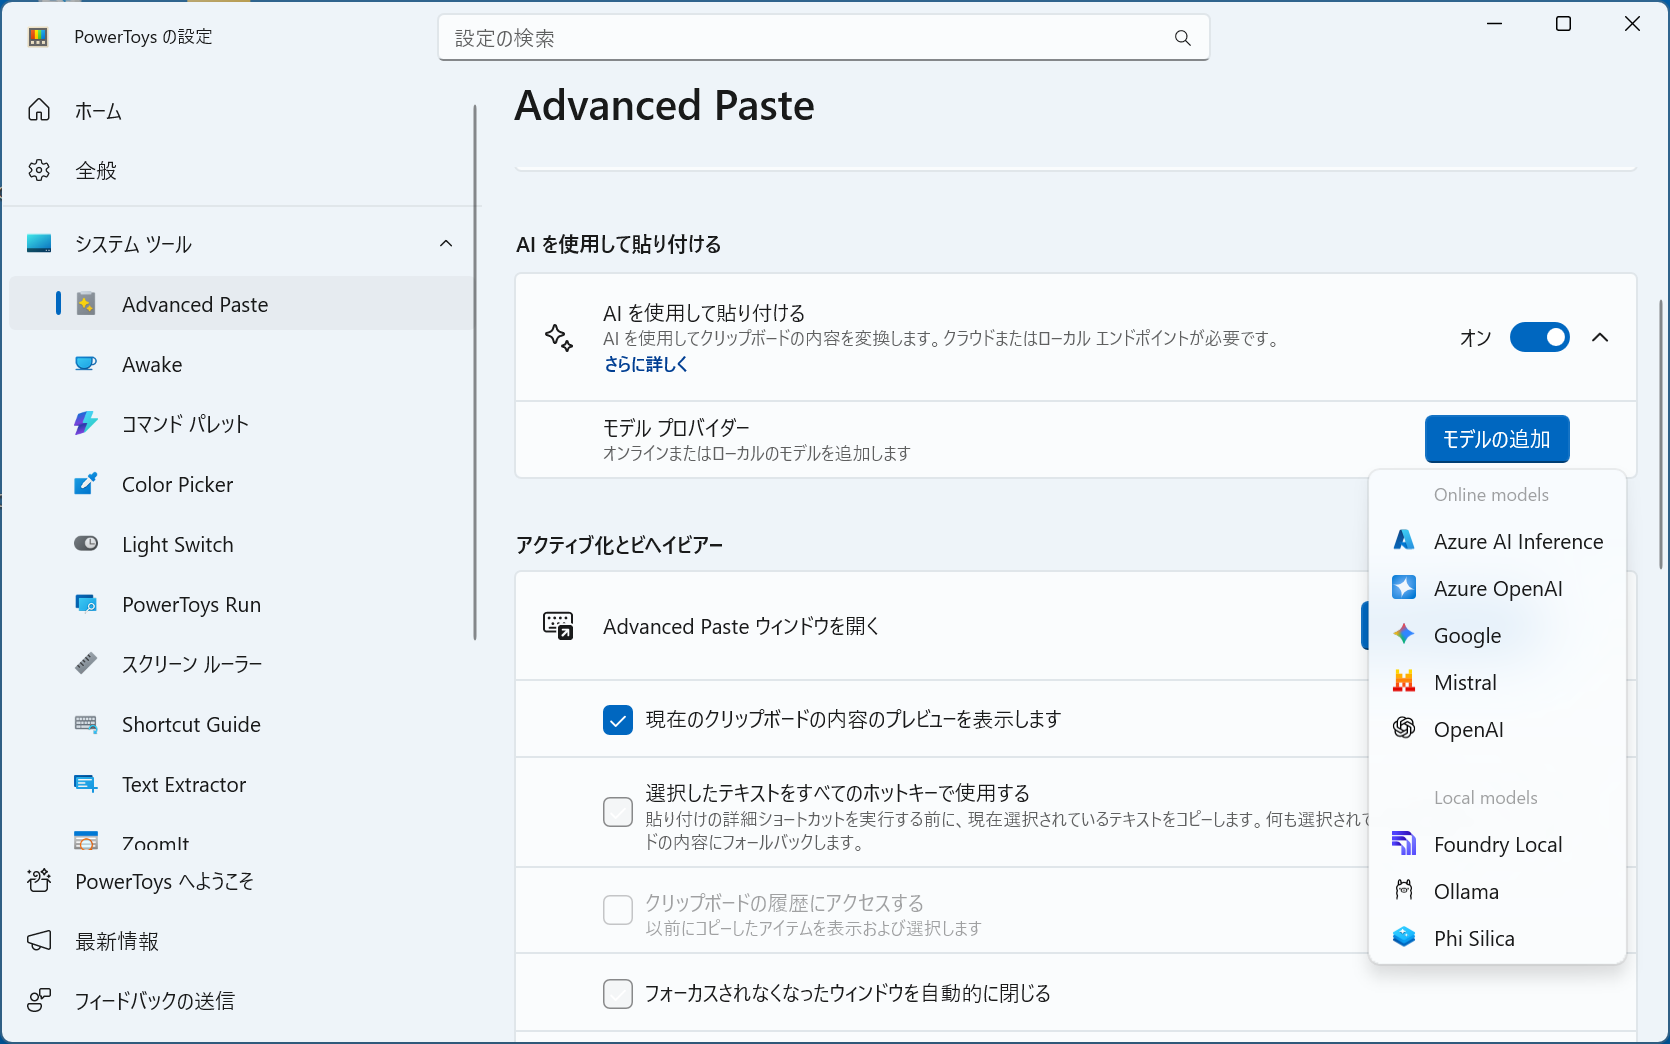Screen dimensions: 1670x1044
Task: Choose Mistral as the model provider
Action: tap(1497, 682)
